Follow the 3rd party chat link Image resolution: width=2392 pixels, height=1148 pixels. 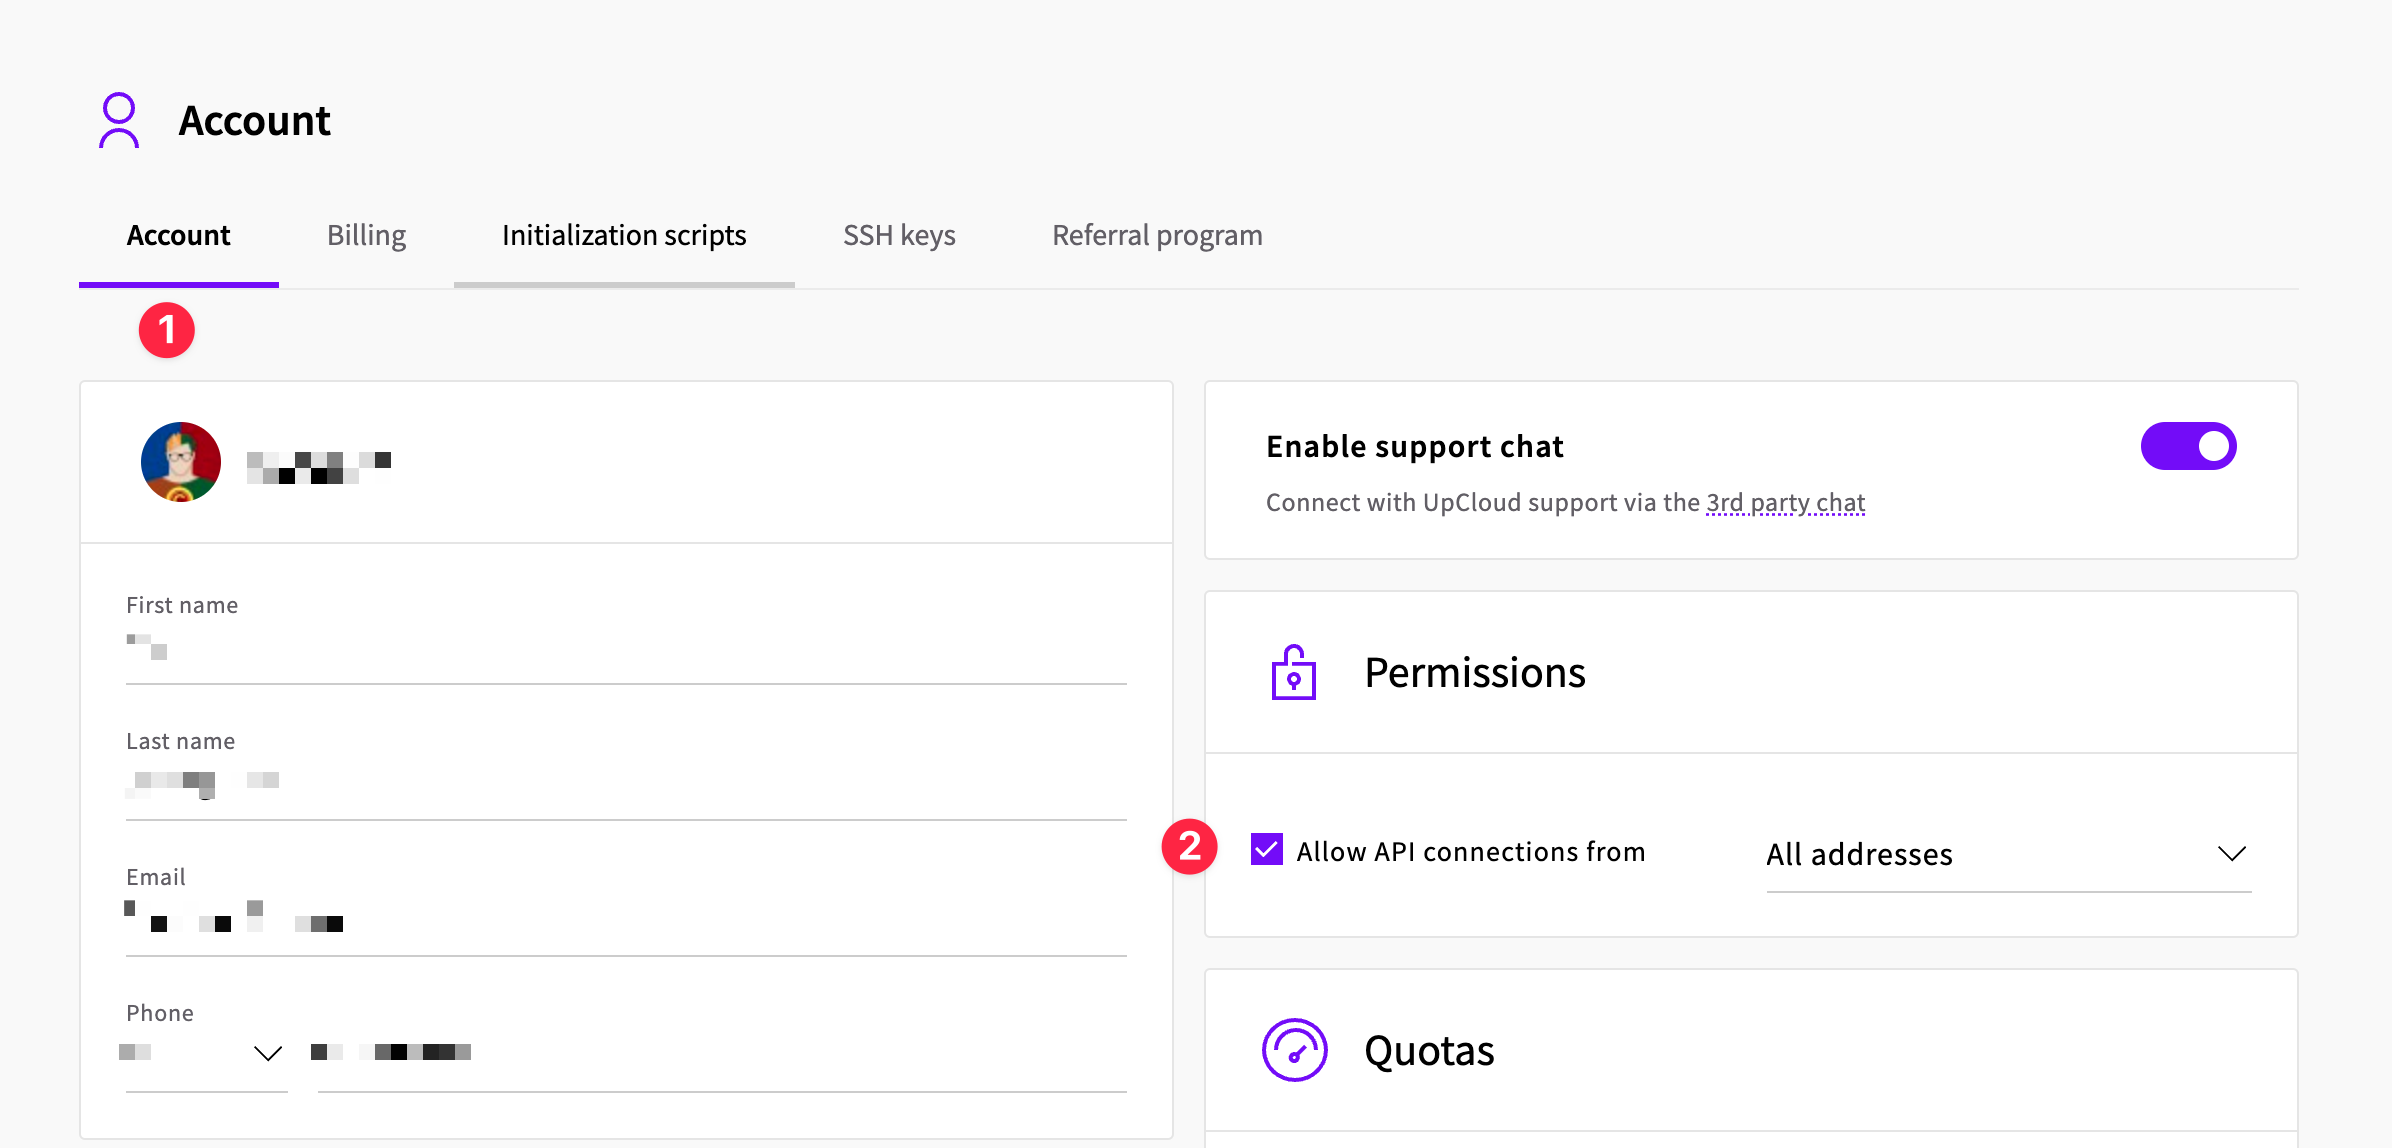(1785, 502)
